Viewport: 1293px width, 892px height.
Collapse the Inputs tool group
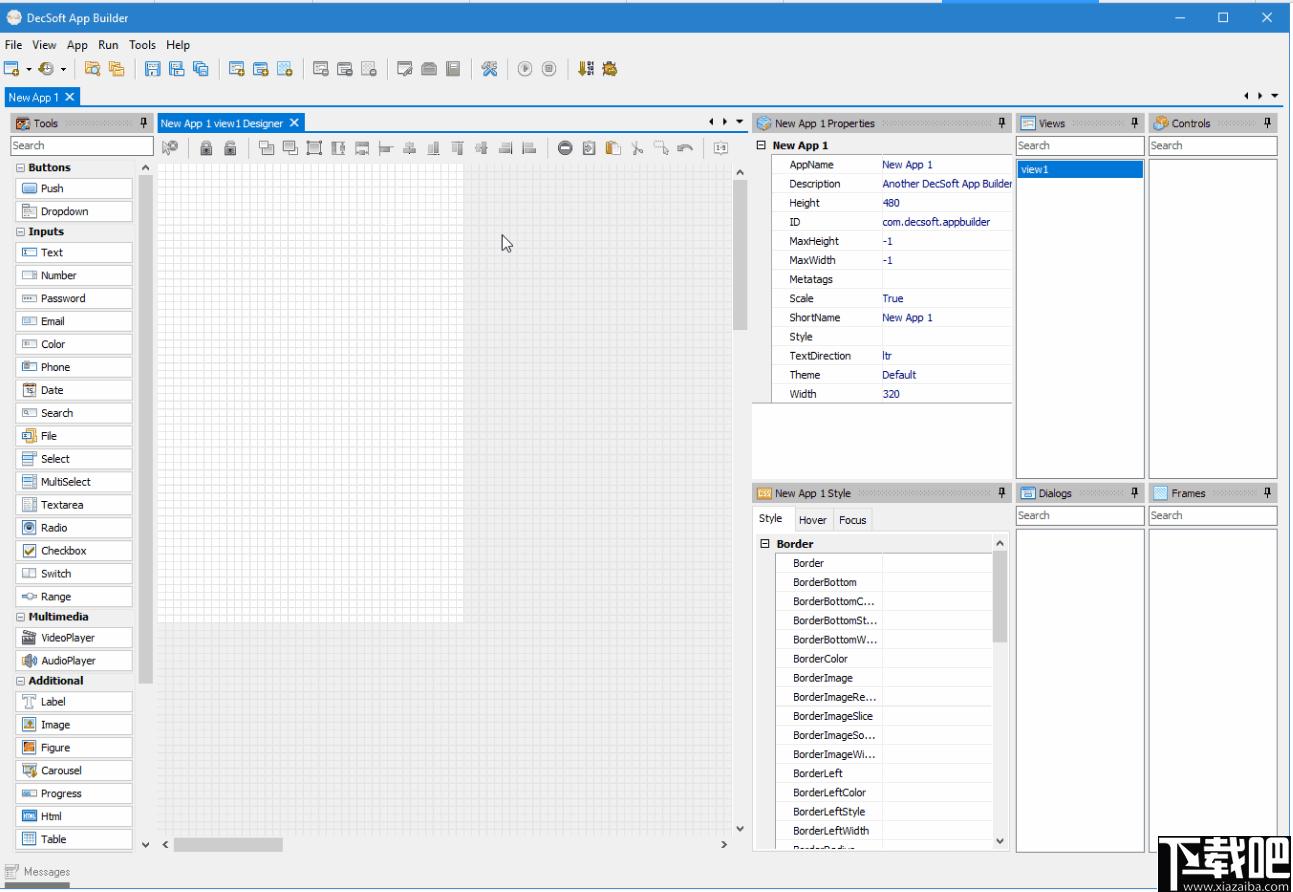pos(21,232)
